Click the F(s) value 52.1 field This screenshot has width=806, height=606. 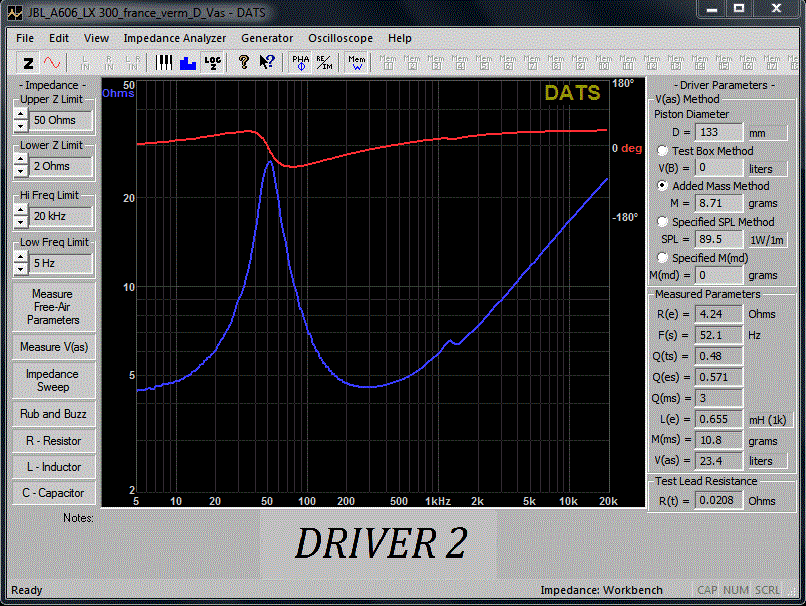coord(719,335)
